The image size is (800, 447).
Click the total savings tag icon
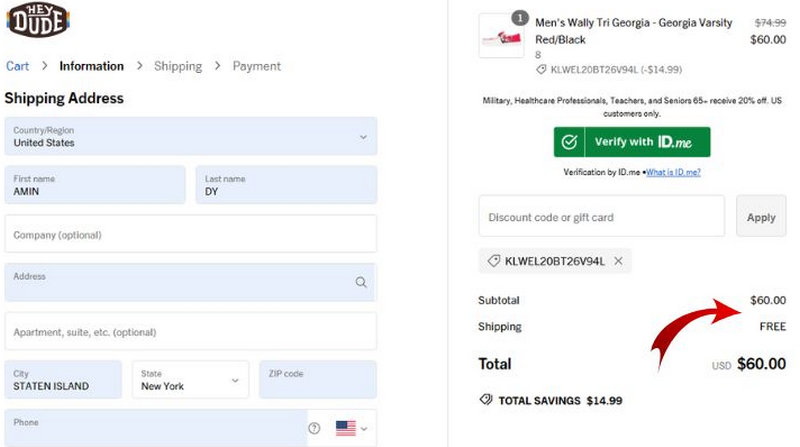tap(486, 400)
